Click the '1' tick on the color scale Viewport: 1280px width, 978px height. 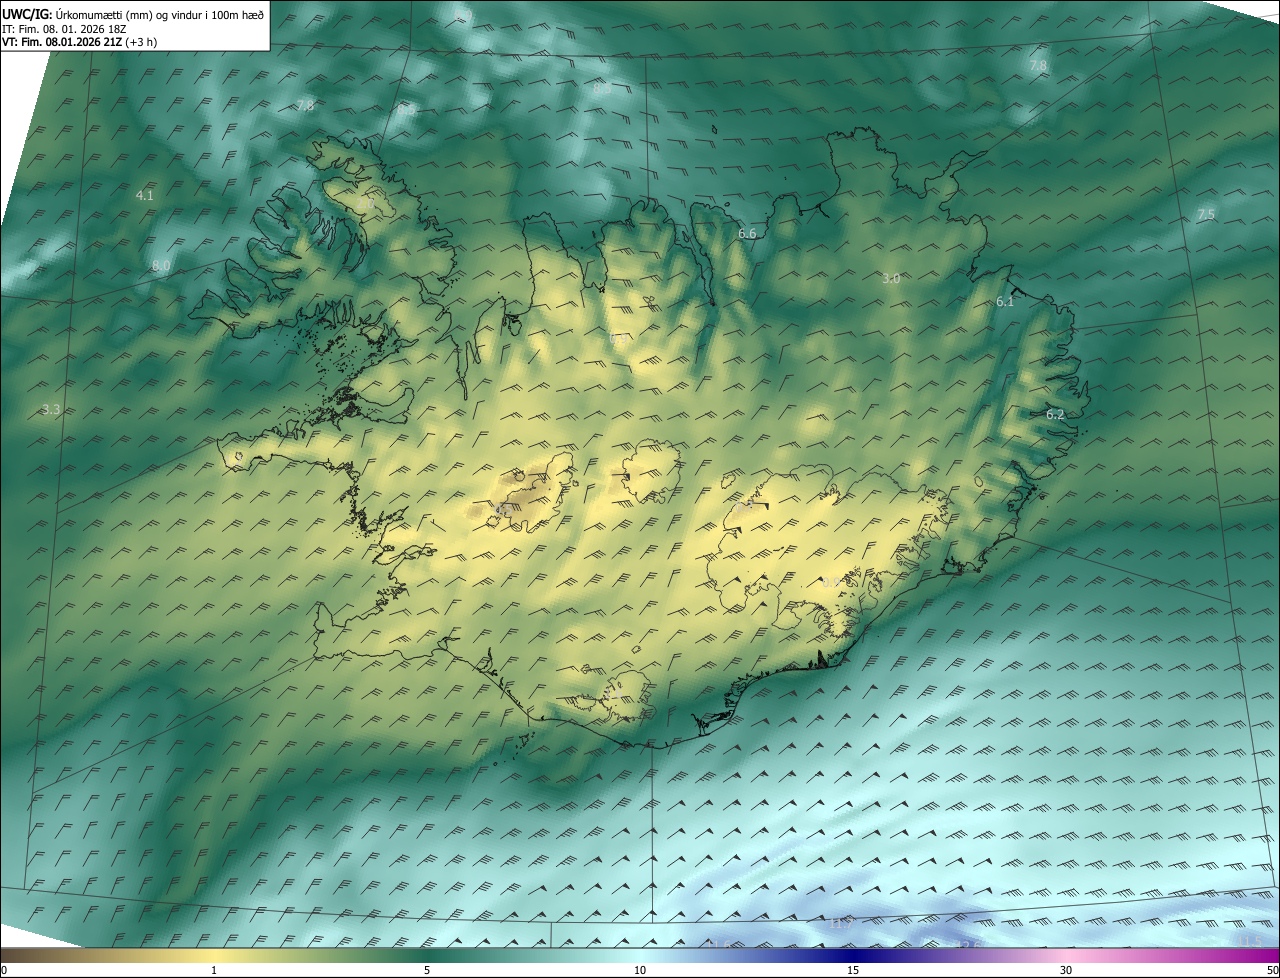(x=214, y=970)
